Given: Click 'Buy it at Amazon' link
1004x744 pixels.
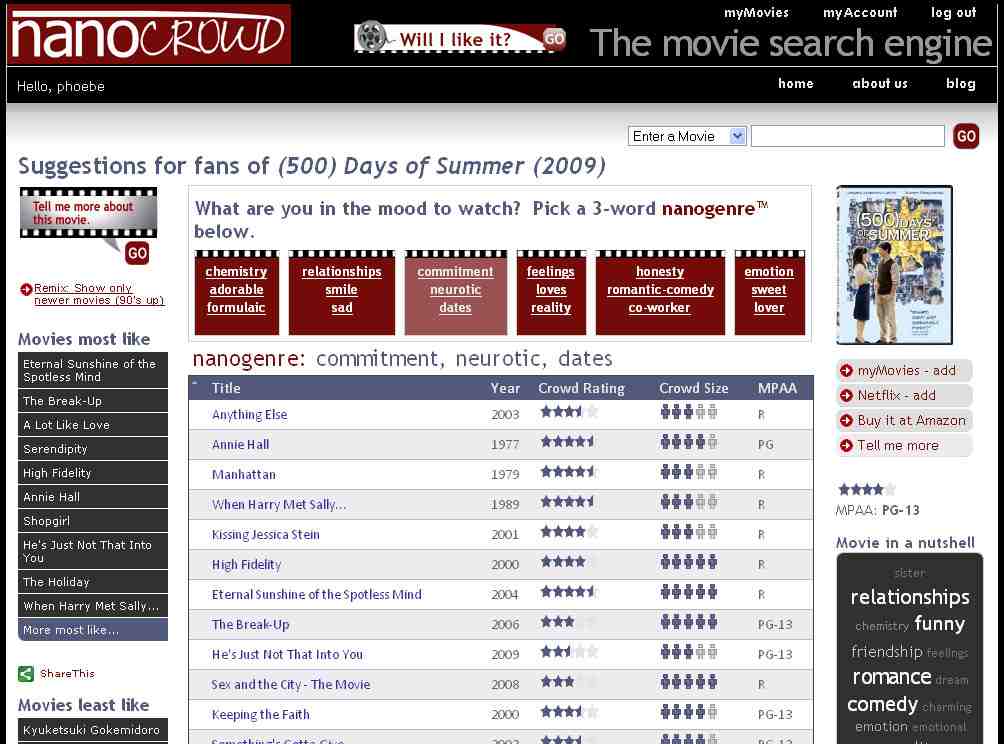Looking at the screenshot, I should click(x=911, y=421).
